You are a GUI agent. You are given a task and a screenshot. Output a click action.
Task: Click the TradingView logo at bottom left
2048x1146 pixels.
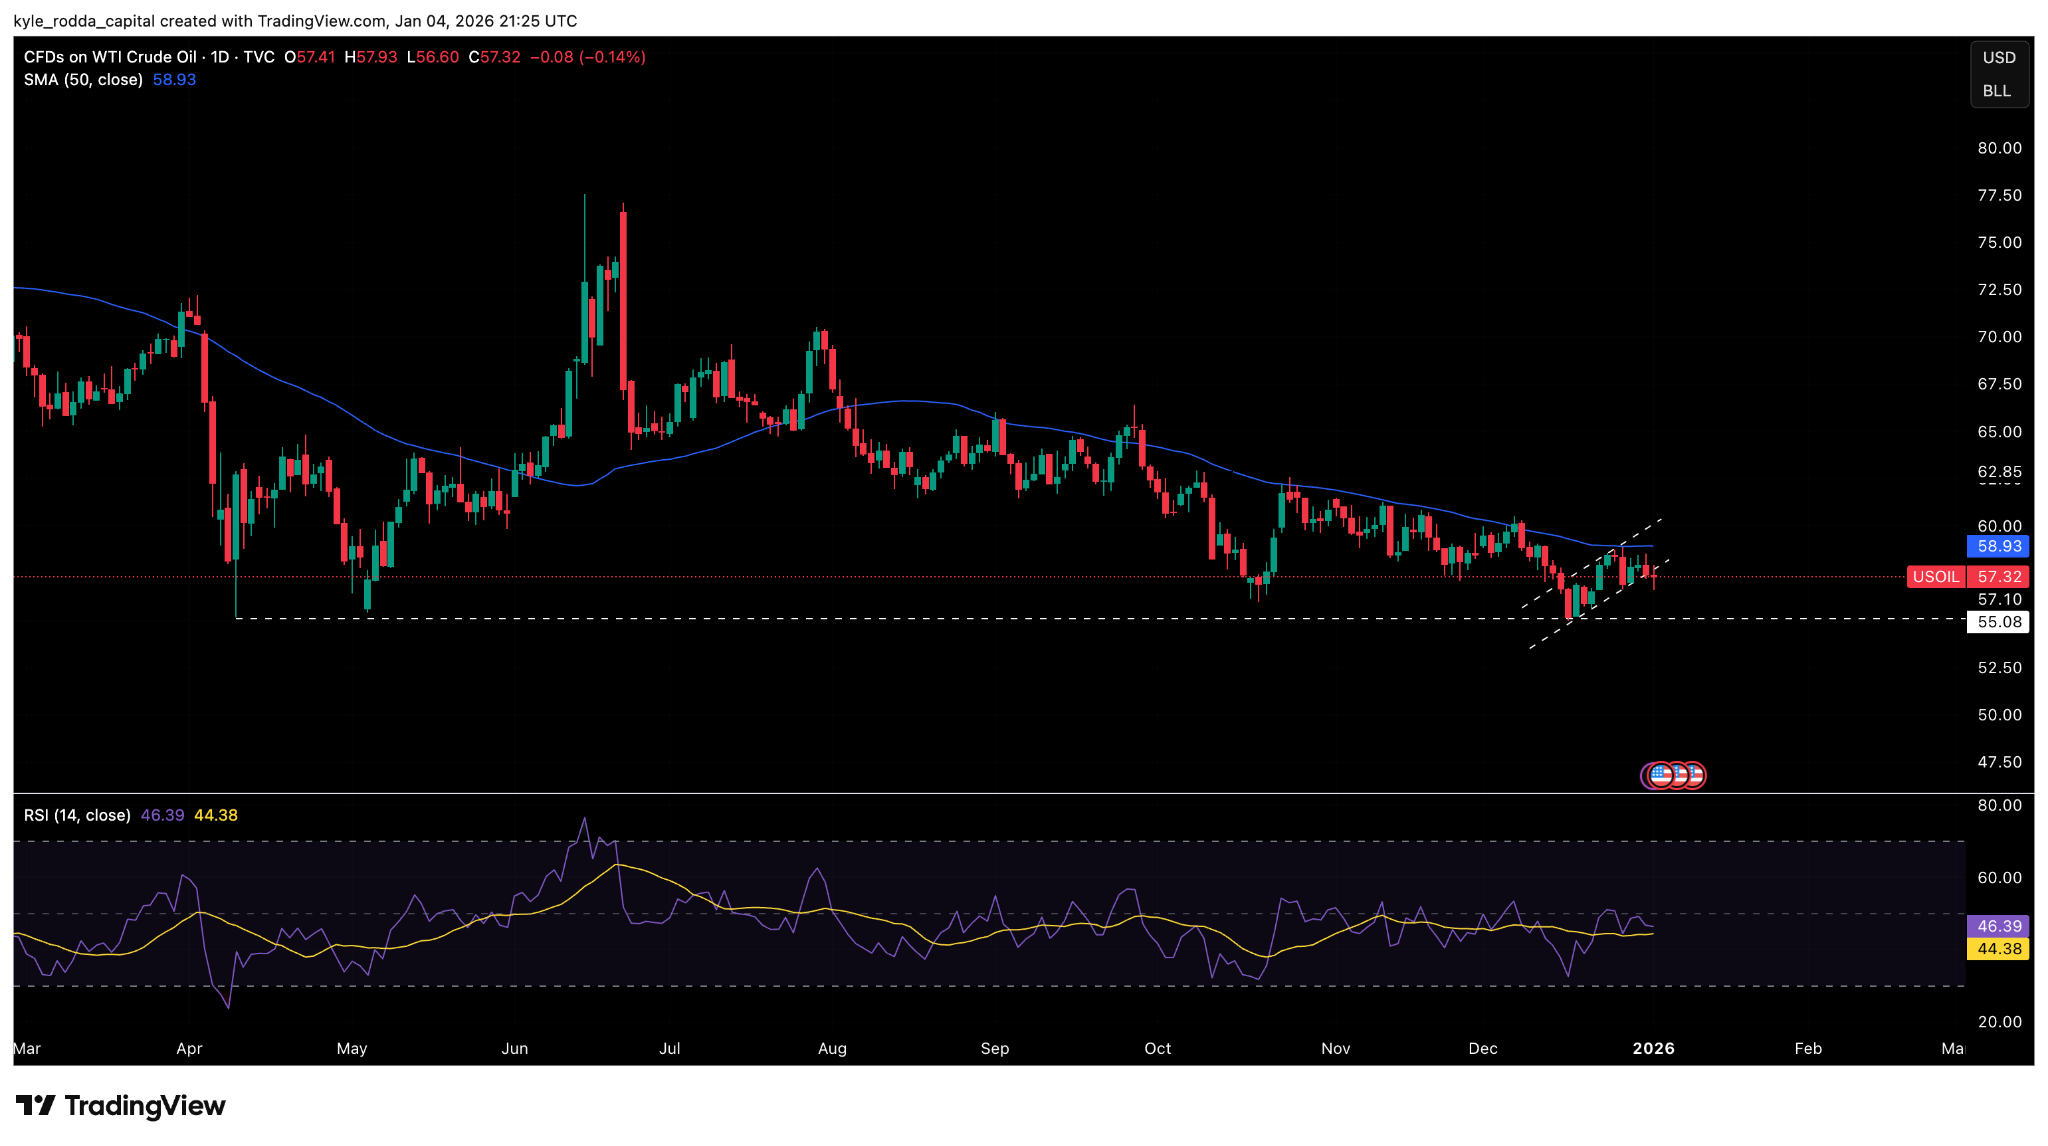coord(121,1105)
